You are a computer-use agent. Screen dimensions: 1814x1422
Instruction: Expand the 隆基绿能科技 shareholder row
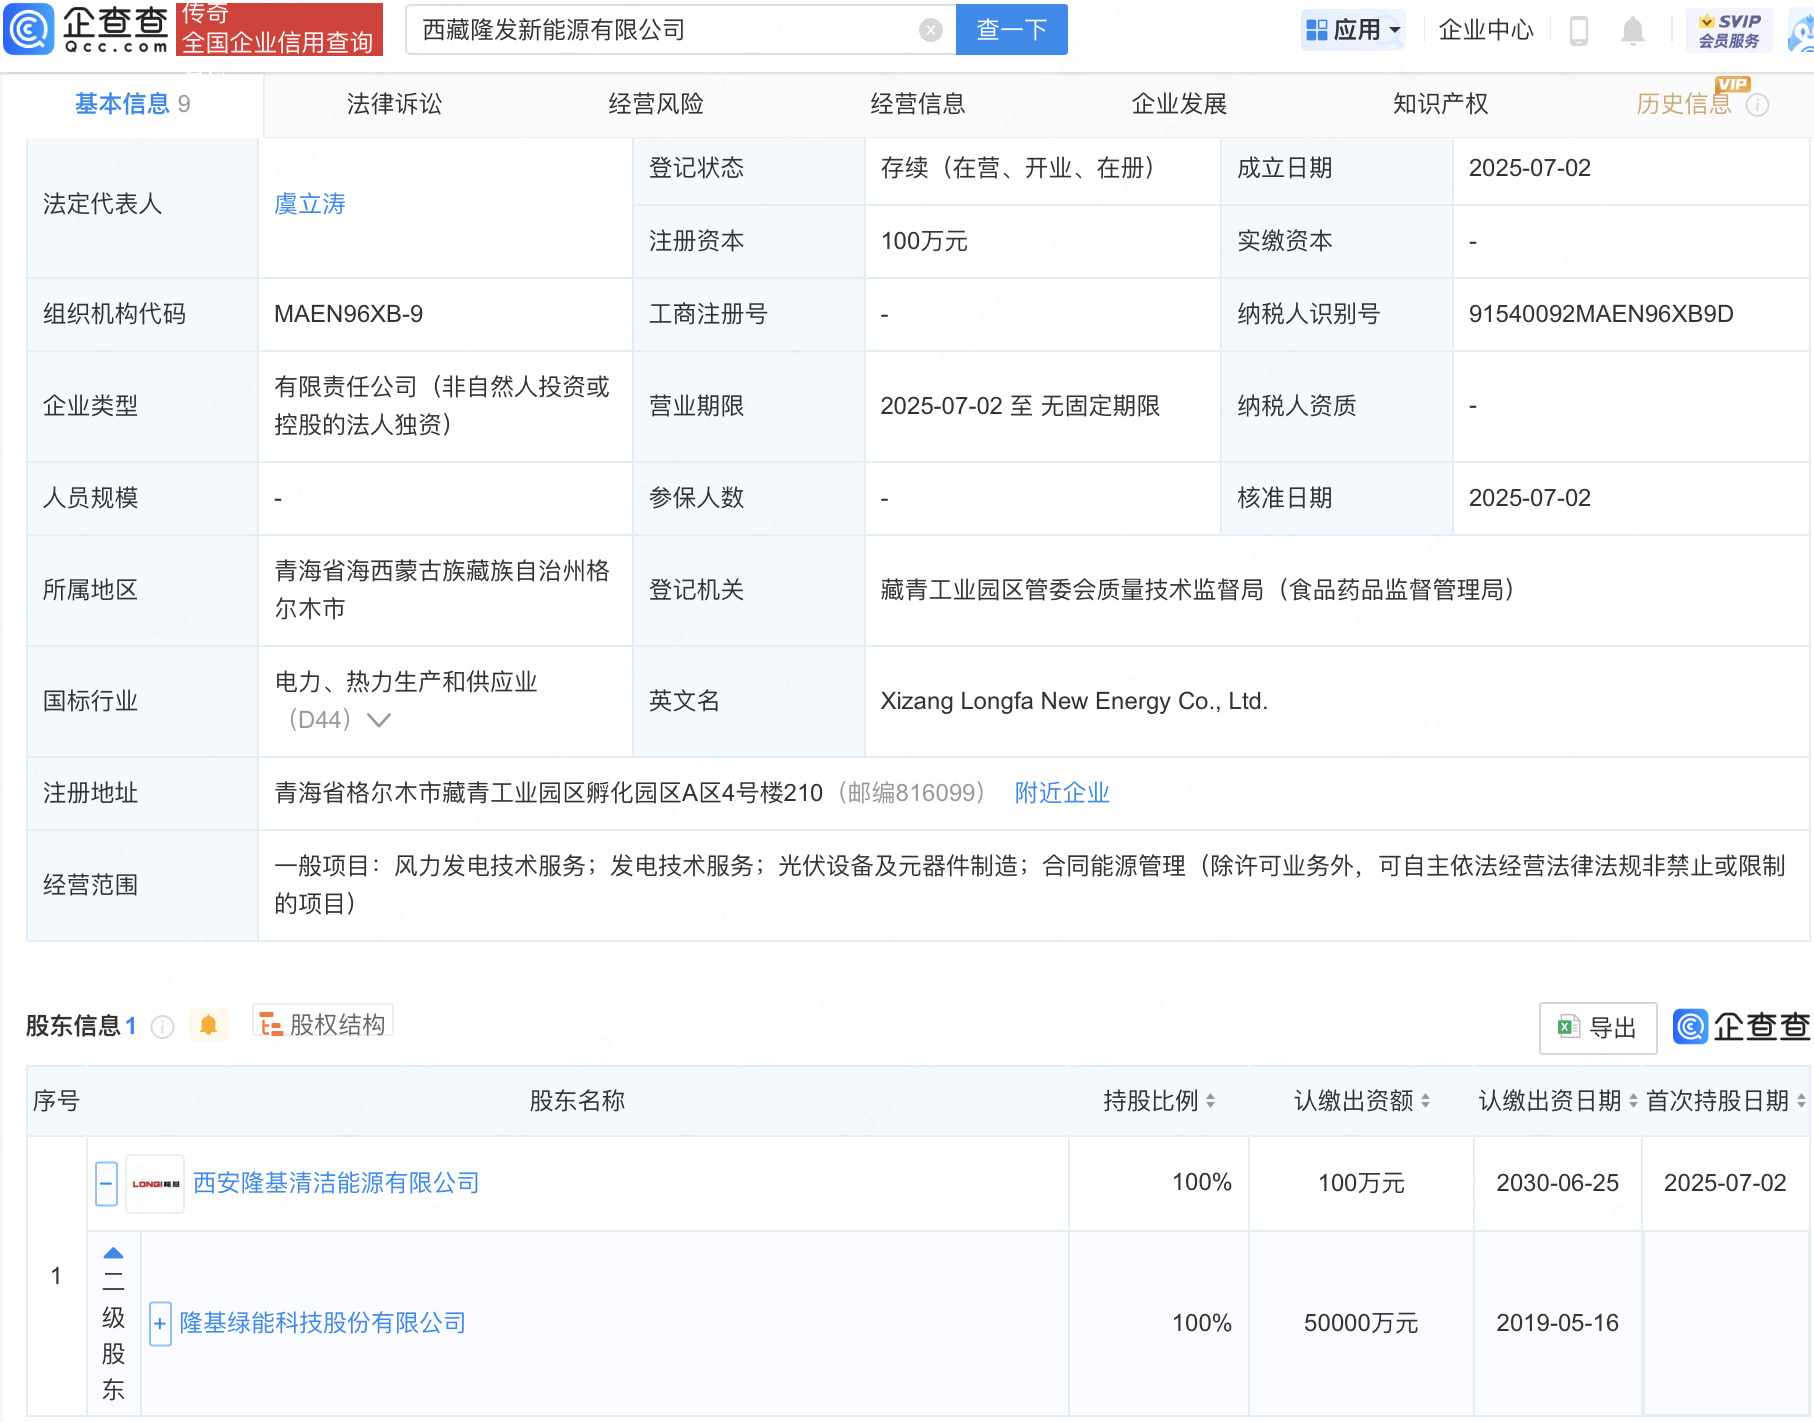[x=160, y=1324]
